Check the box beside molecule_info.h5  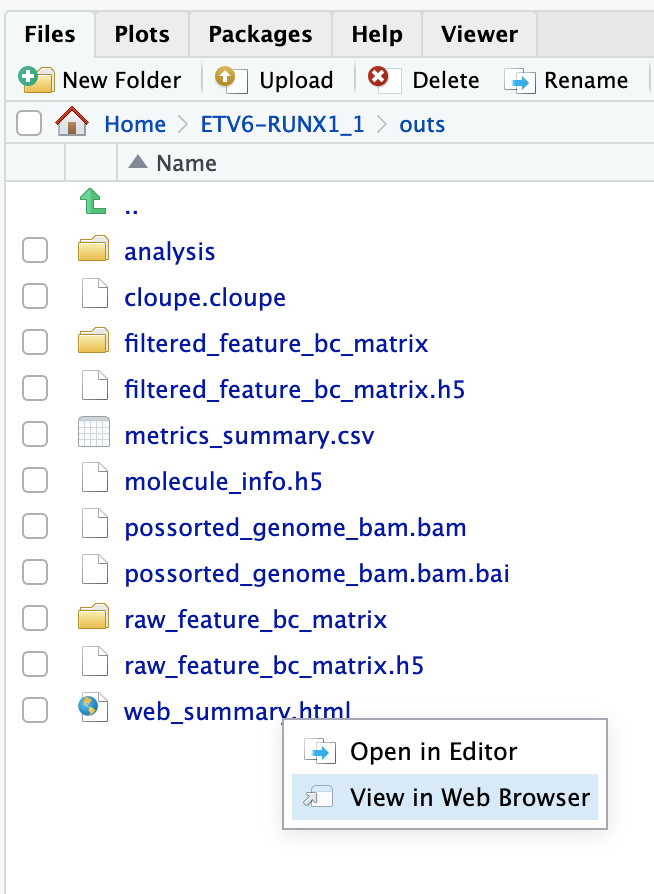pos(35,481)
